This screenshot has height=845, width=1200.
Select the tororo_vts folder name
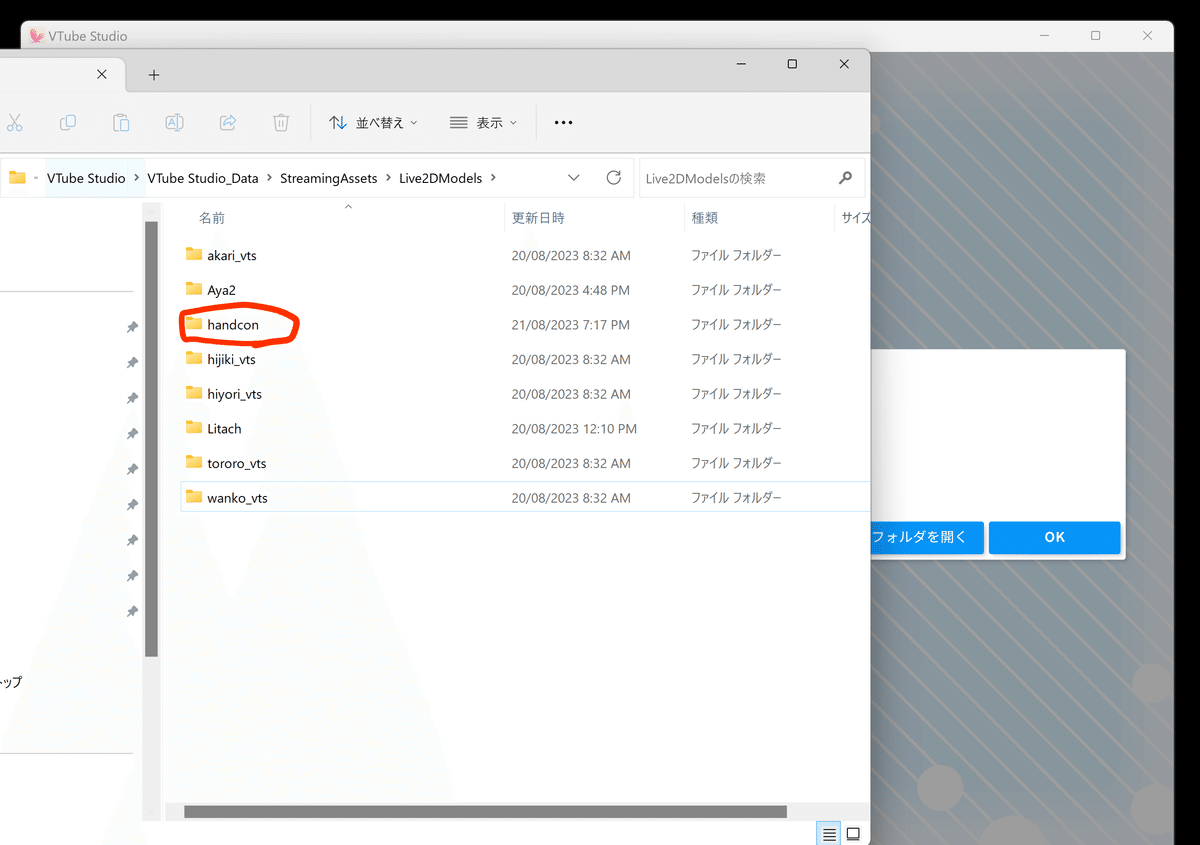236,463
